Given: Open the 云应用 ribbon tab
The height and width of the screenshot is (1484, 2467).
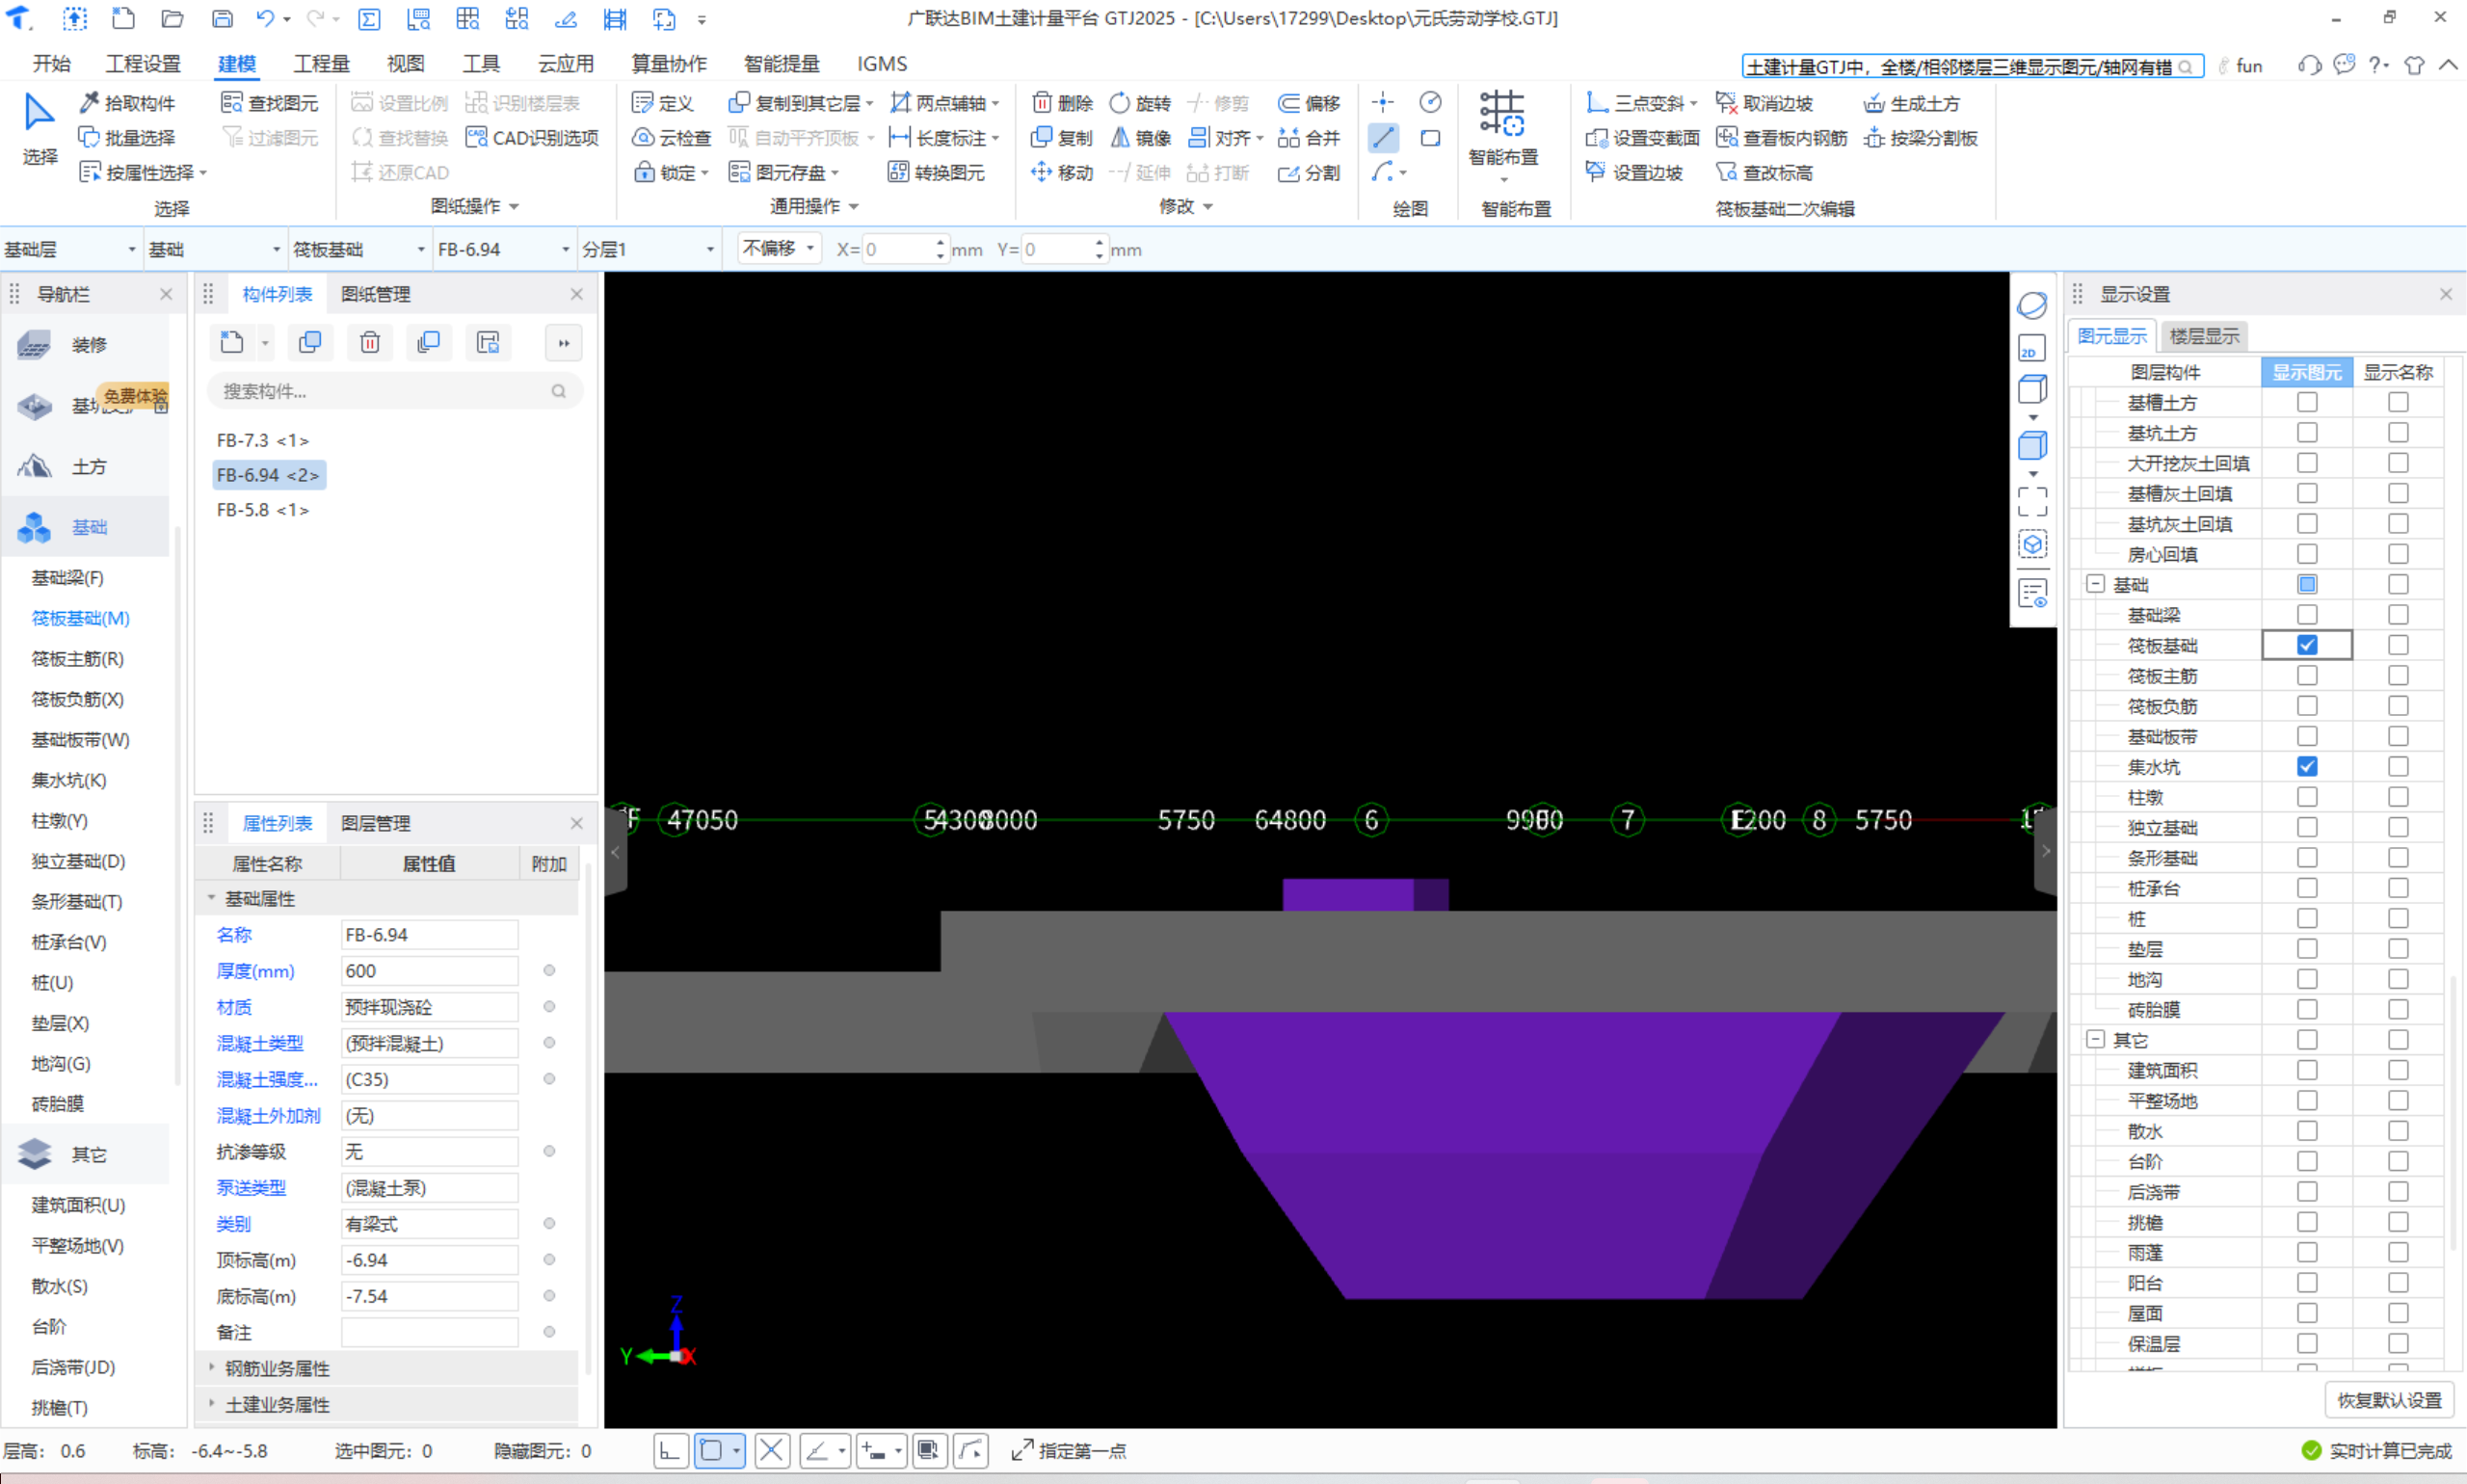Looking at the screenshot, I should (x=566, y=64).
